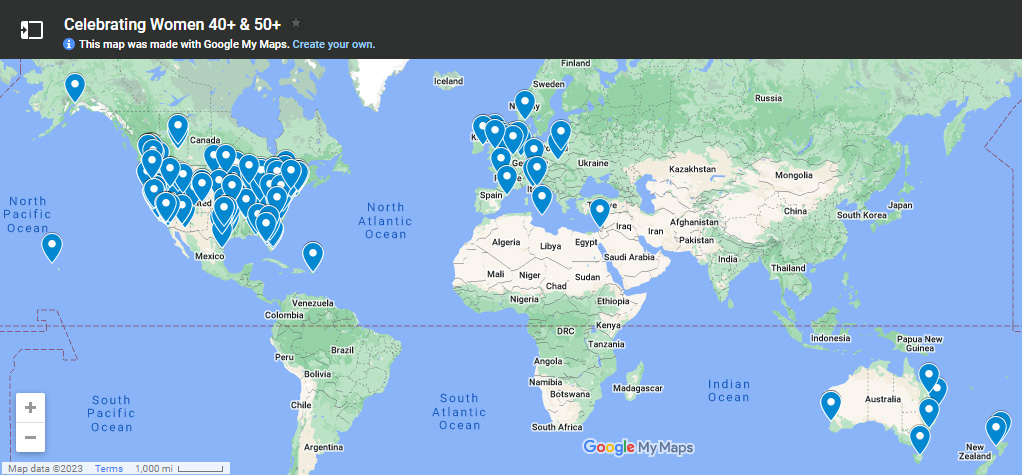The image size is (1022, 475).
Task: Click the 'Indonesia' label
Action: pos(830,338)
